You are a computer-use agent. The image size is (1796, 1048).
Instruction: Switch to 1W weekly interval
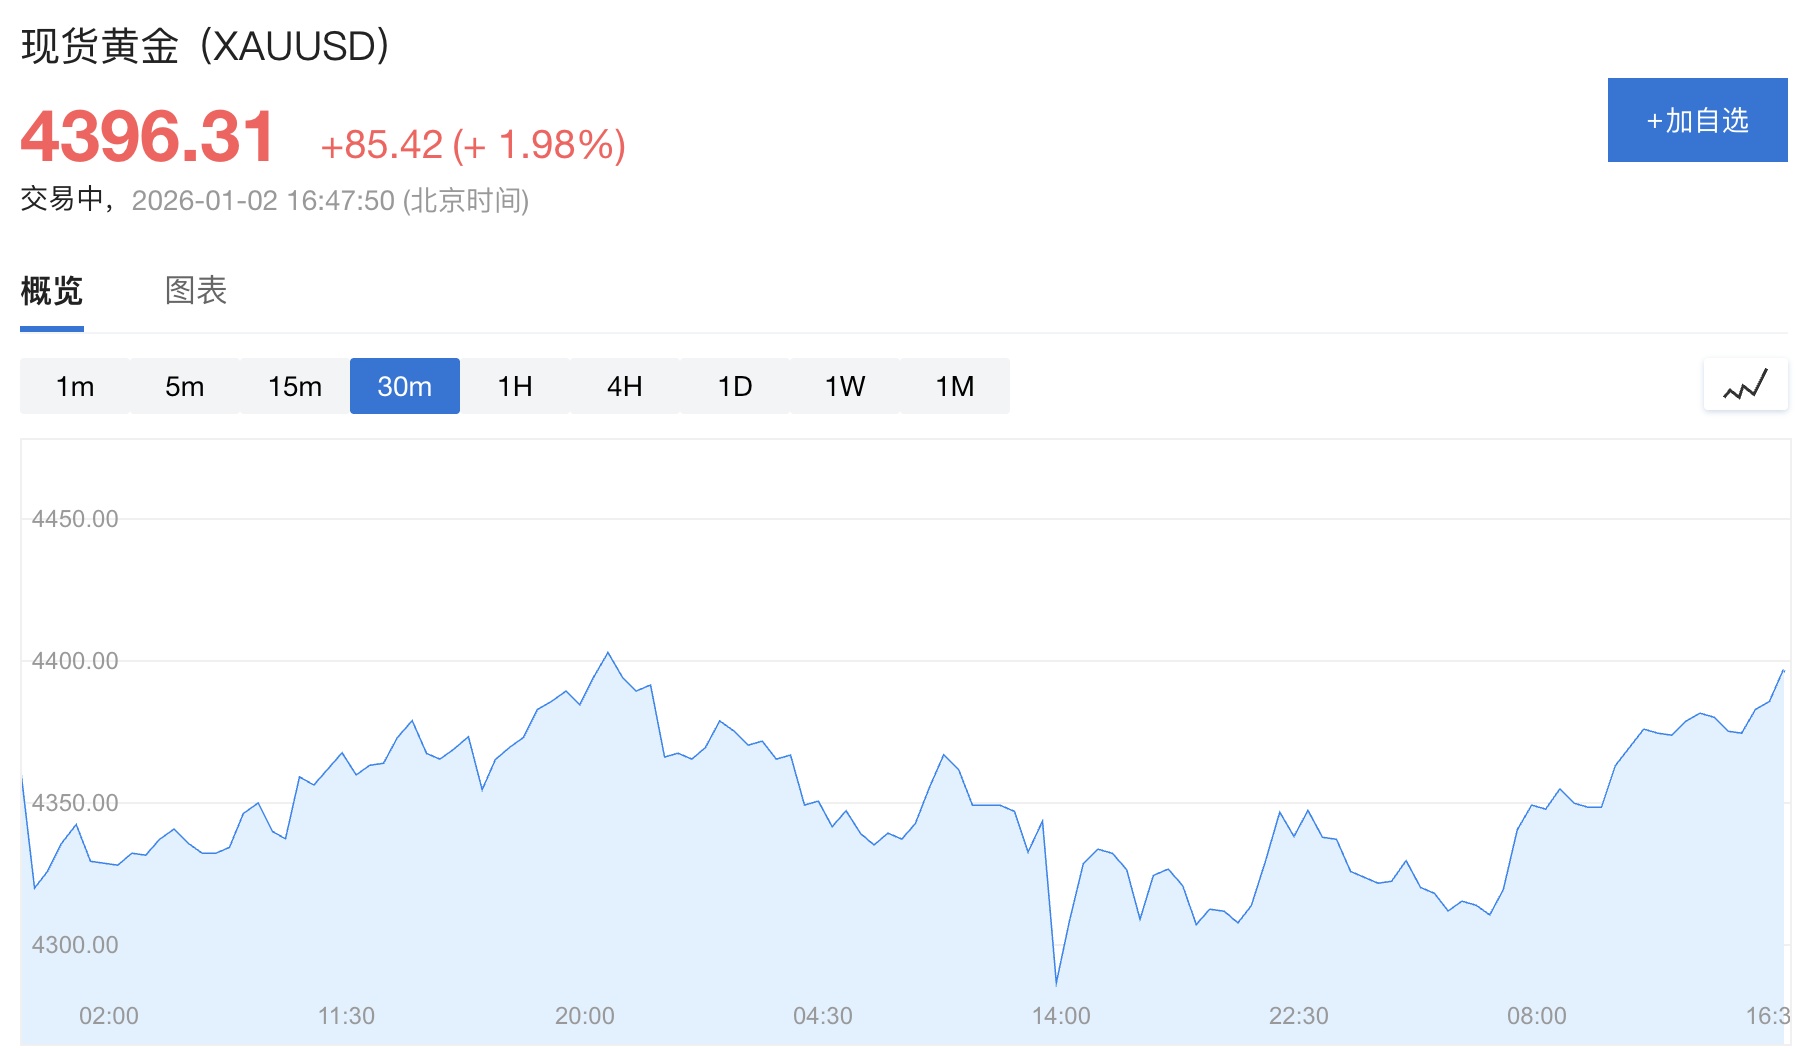click(845, 386)
